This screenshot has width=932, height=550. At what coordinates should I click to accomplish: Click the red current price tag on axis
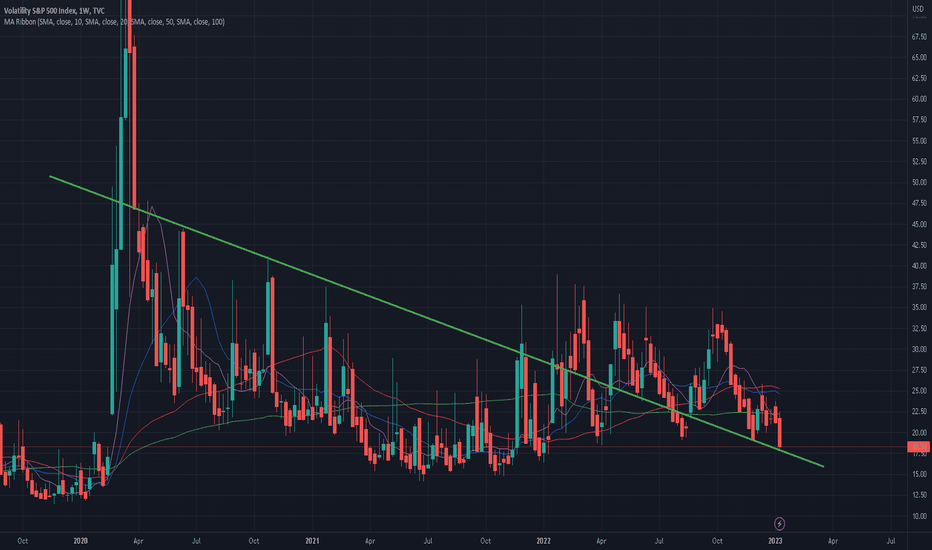pos(919,447)
